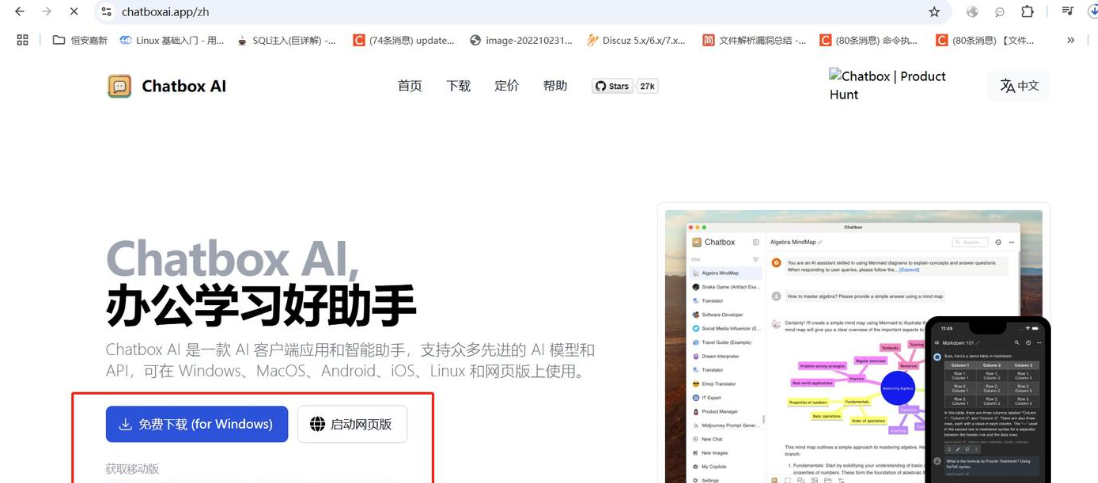
Task: Go to the 首页 nav item
Action: pyautogui.click(x=410, y=86)
